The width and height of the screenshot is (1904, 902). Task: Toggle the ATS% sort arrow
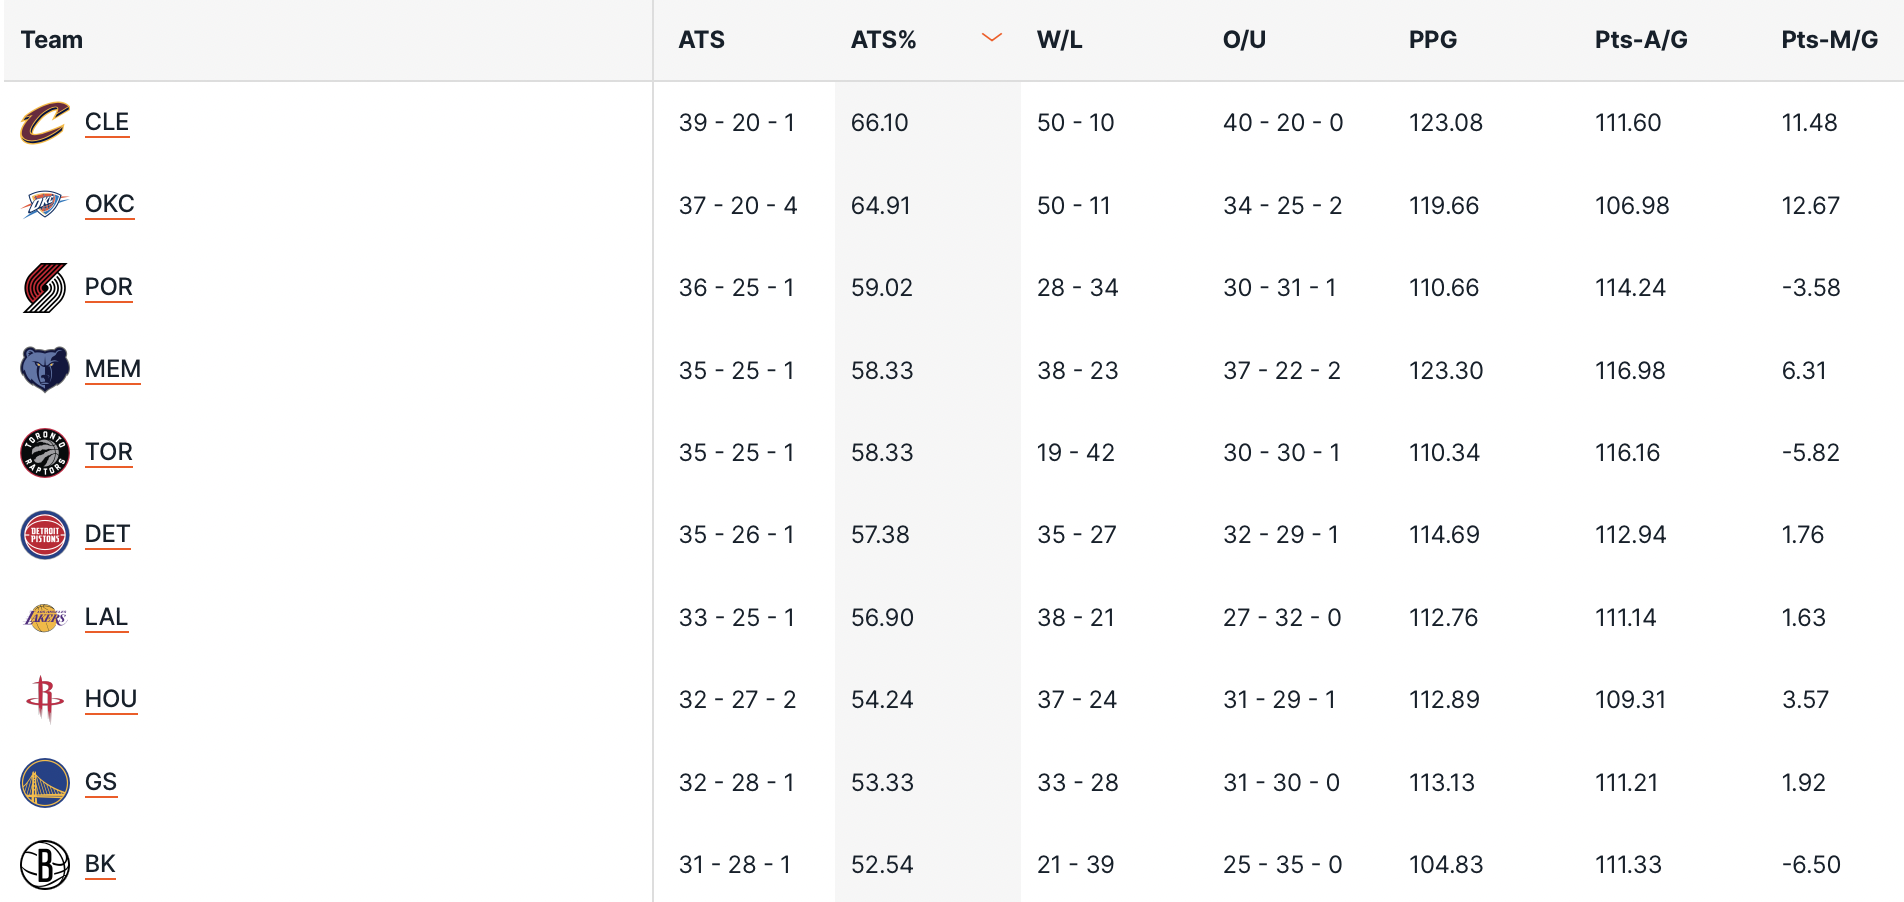(991, 39)
